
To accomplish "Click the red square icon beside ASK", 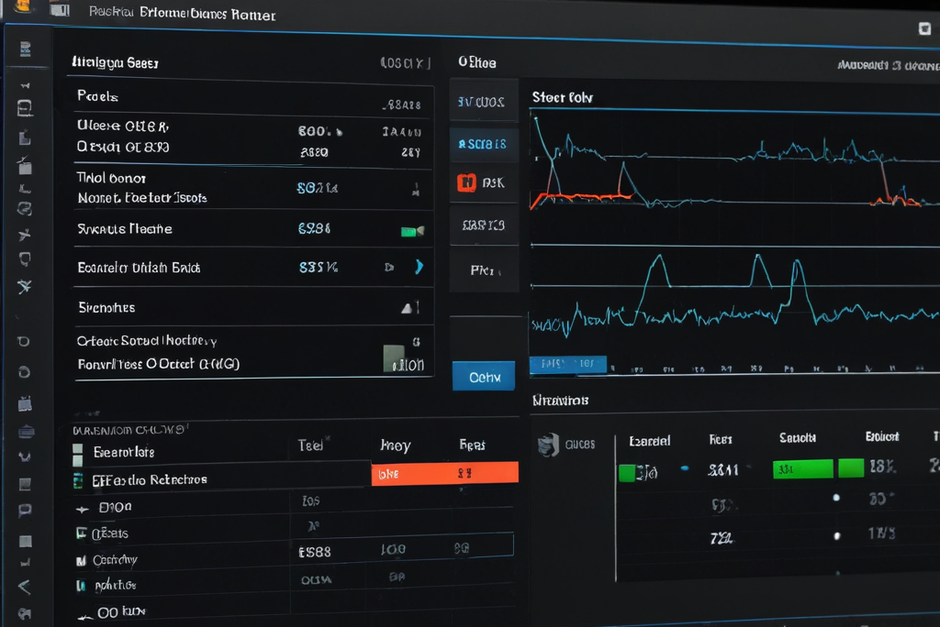I will [466, 182].
